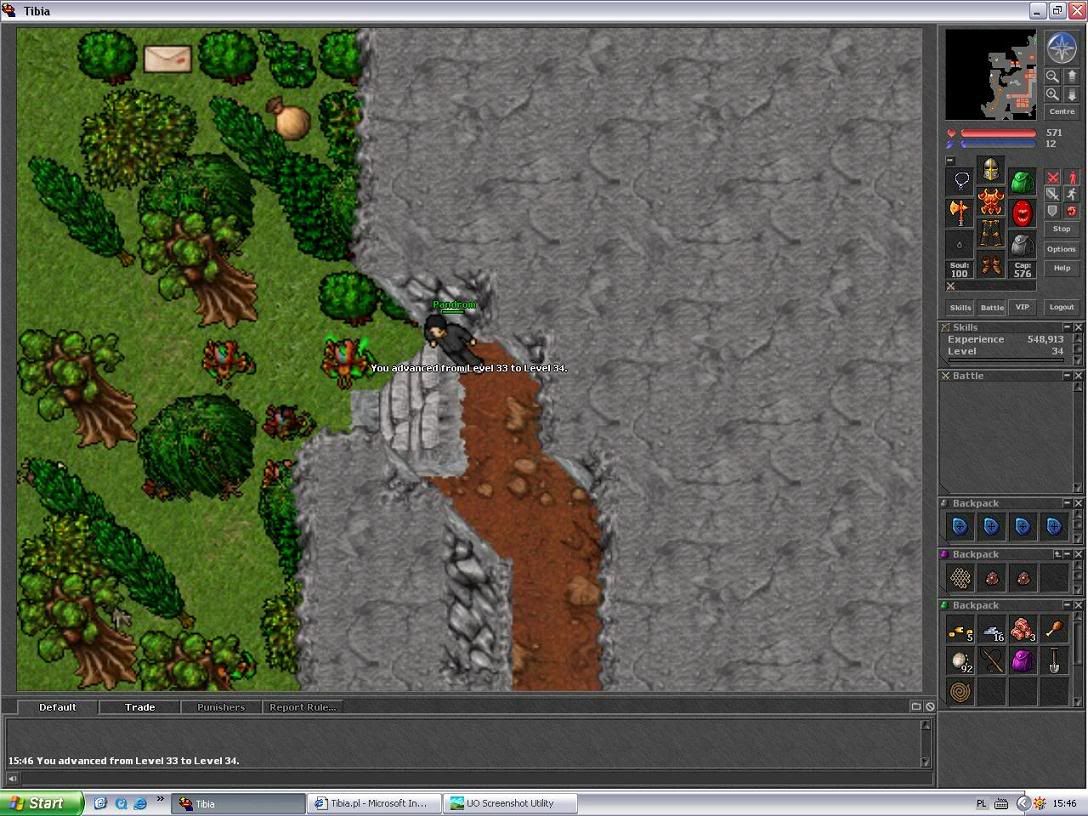Move minimap one floor up
This screenshot has width=1088, height=816.
[1071, 76]
